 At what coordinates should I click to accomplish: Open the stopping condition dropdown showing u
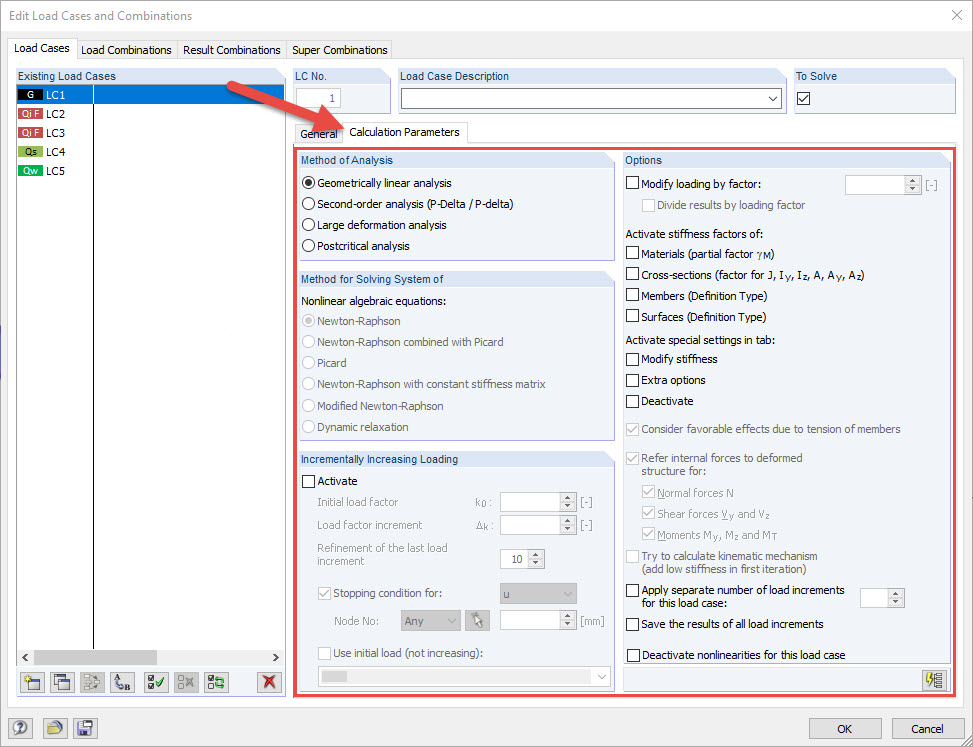pyautogui.click(x=537, y=593)
